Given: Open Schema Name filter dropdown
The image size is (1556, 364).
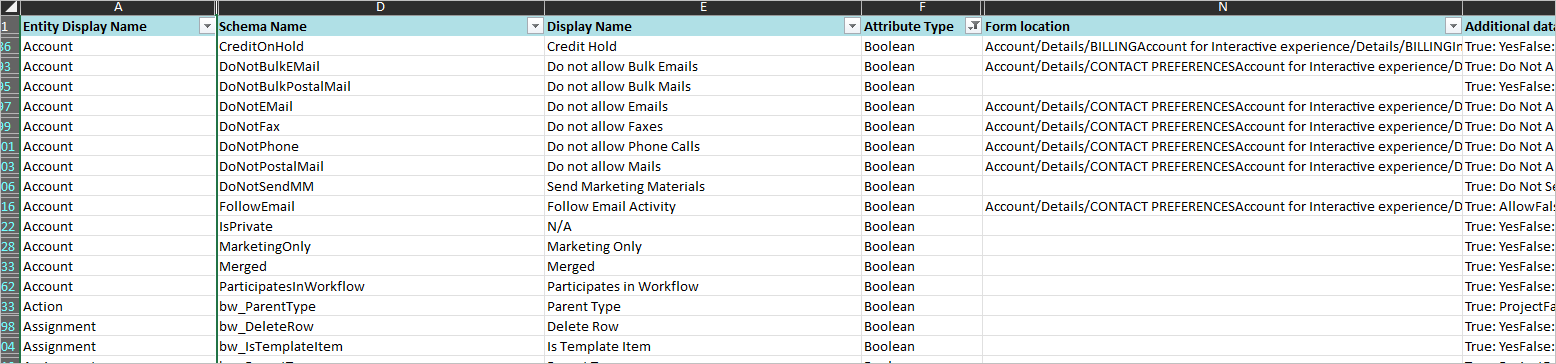Looking at the screenshot, I should coord(535,27).
